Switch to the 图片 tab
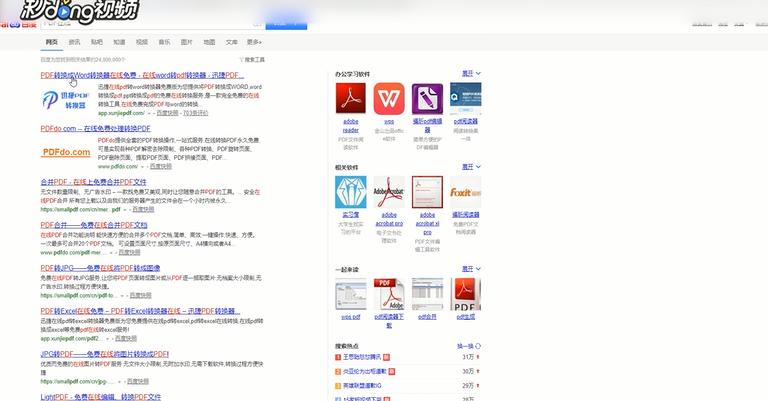 187,42
